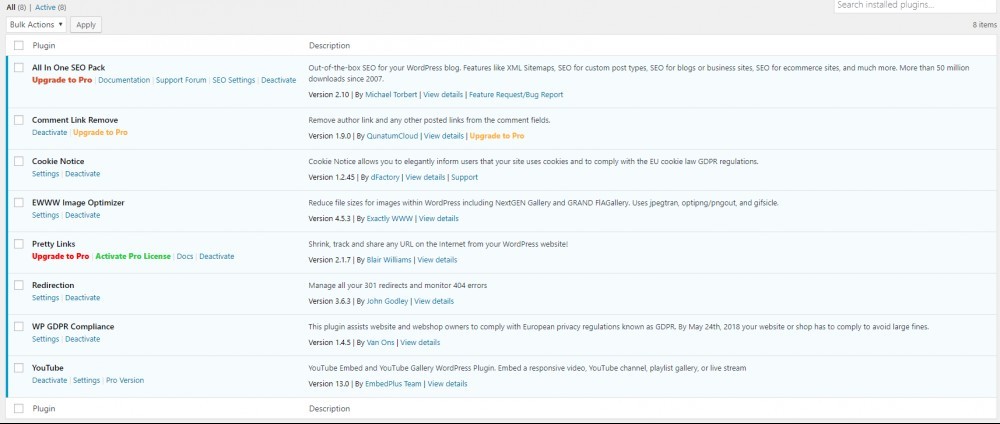Deactivate Pretty Links plugin

pos(217,256)
